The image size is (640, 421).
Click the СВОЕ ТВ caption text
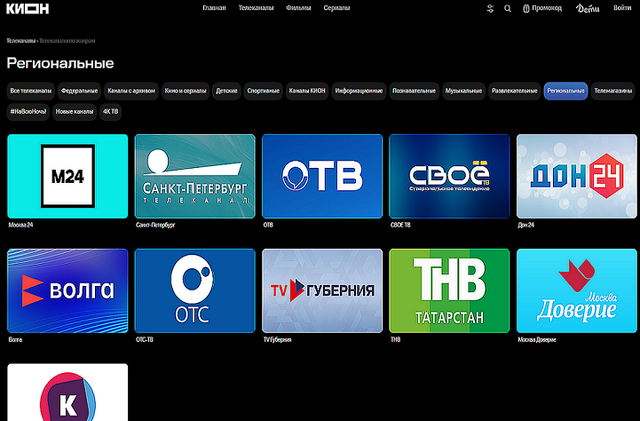click(x=400, y=225)
